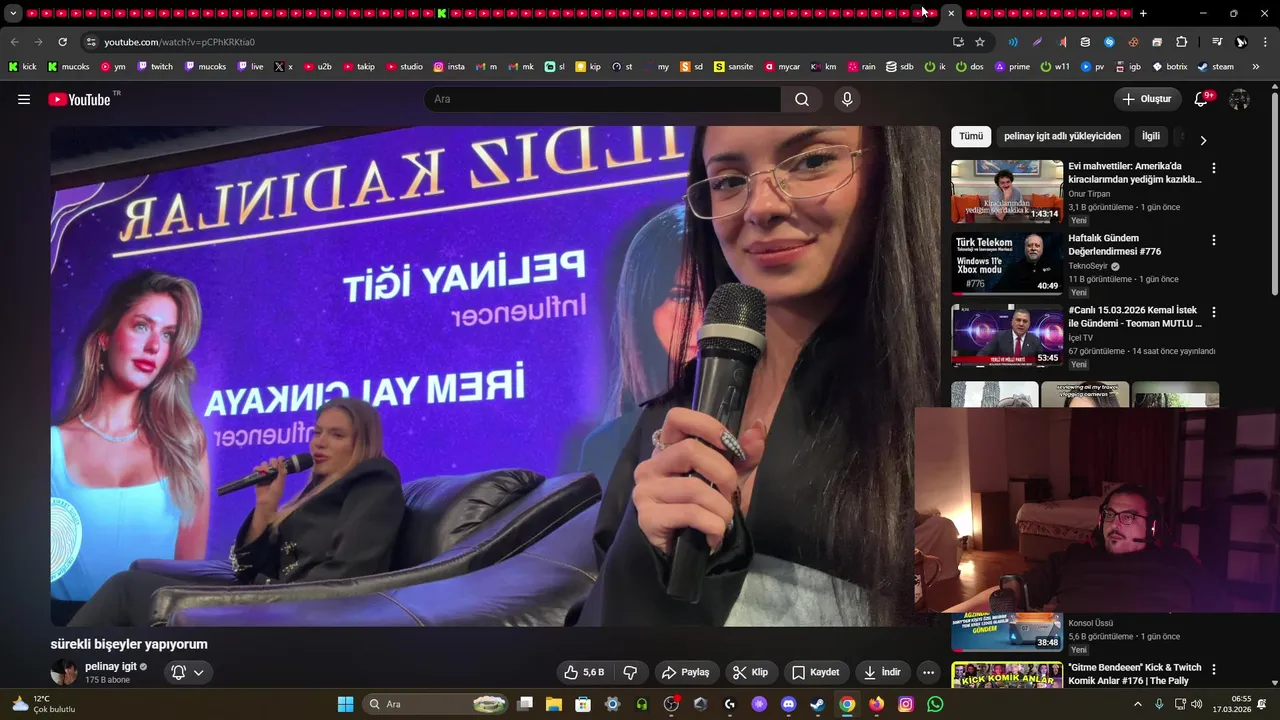
Task: Open the account avatar menu
Action: 1239,99
